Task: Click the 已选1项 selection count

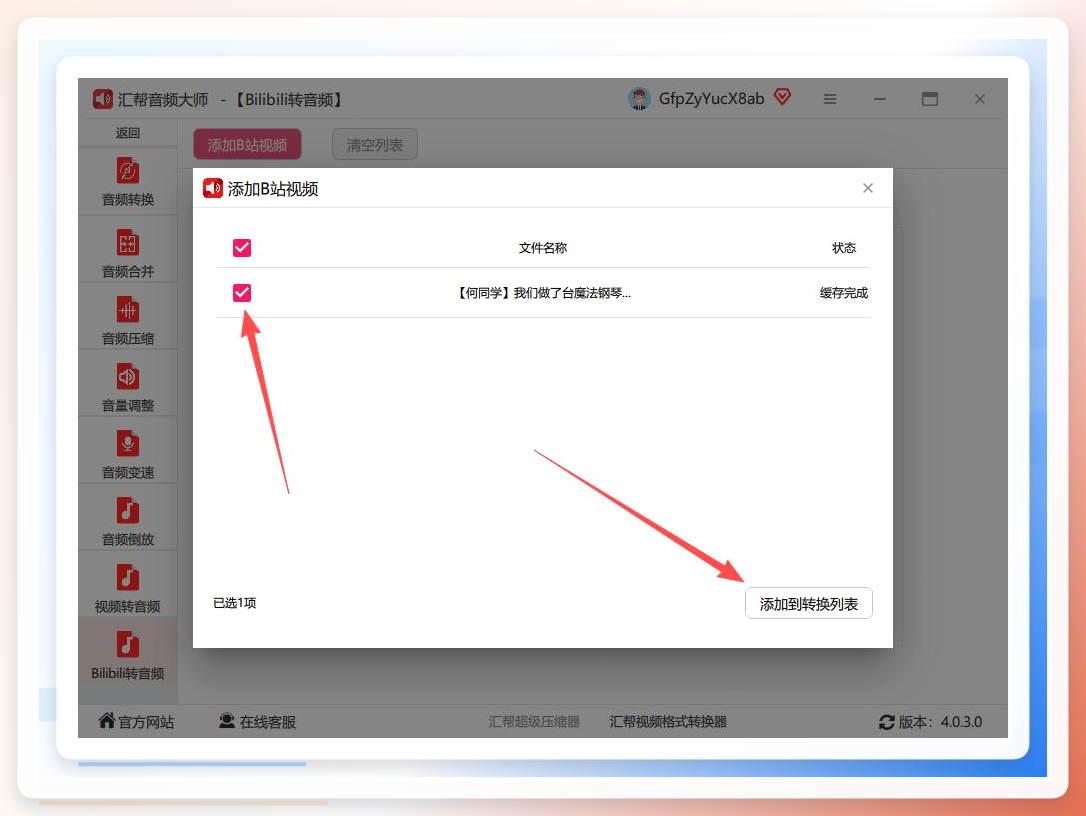Action: pyautogui.click(x=235, y=603)
